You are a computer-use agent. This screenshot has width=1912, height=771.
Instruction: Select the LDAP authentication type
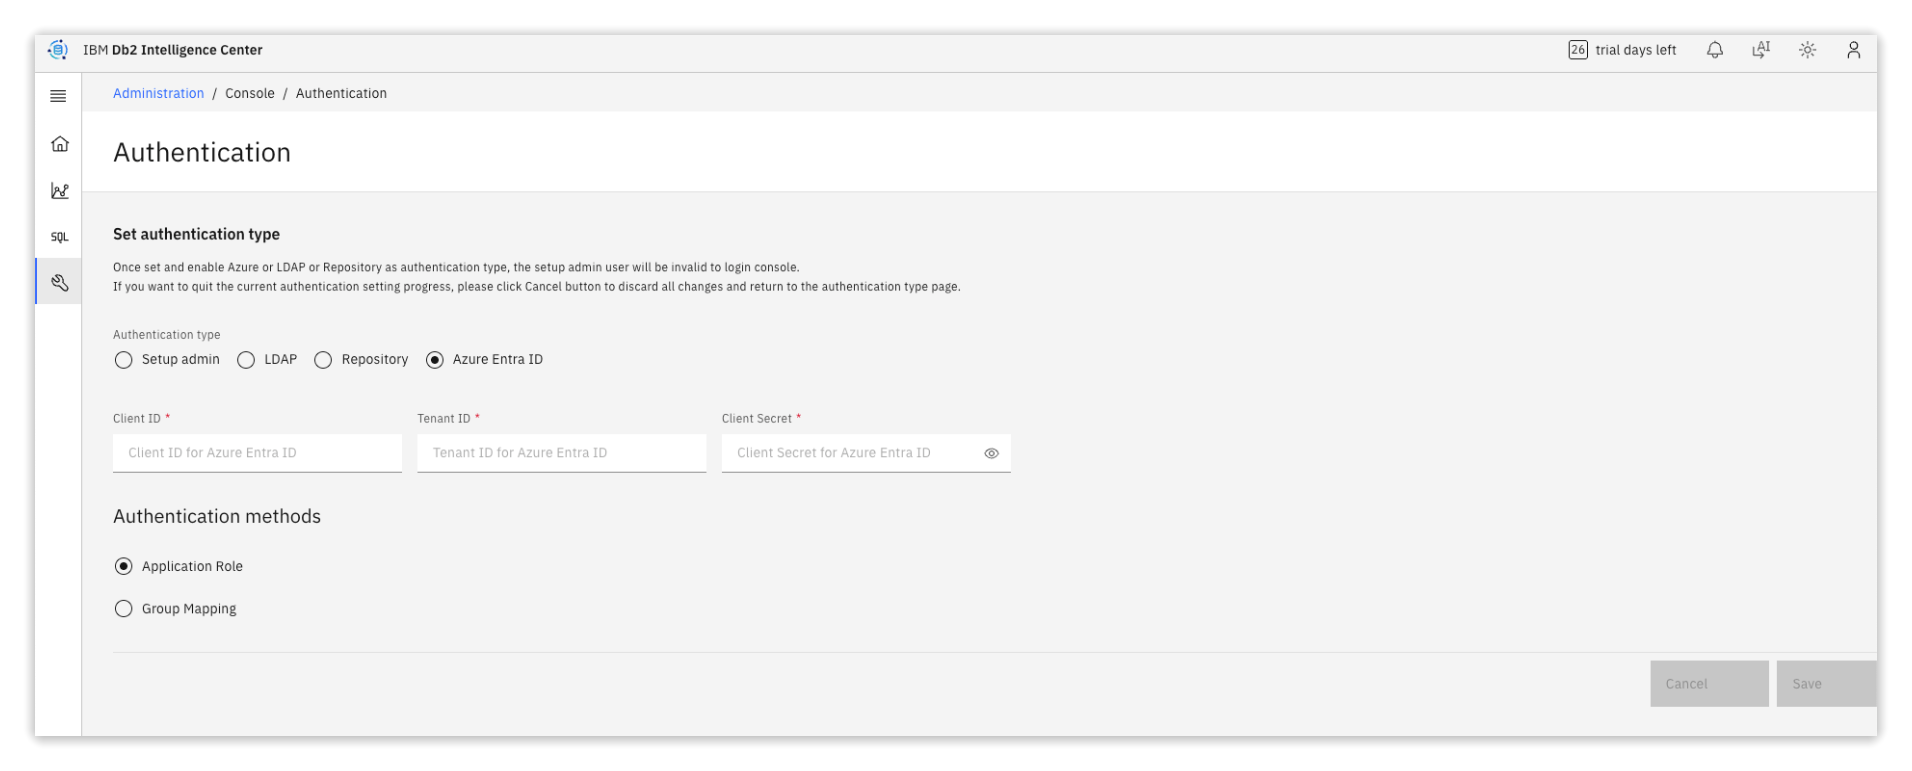click(246, 360)
